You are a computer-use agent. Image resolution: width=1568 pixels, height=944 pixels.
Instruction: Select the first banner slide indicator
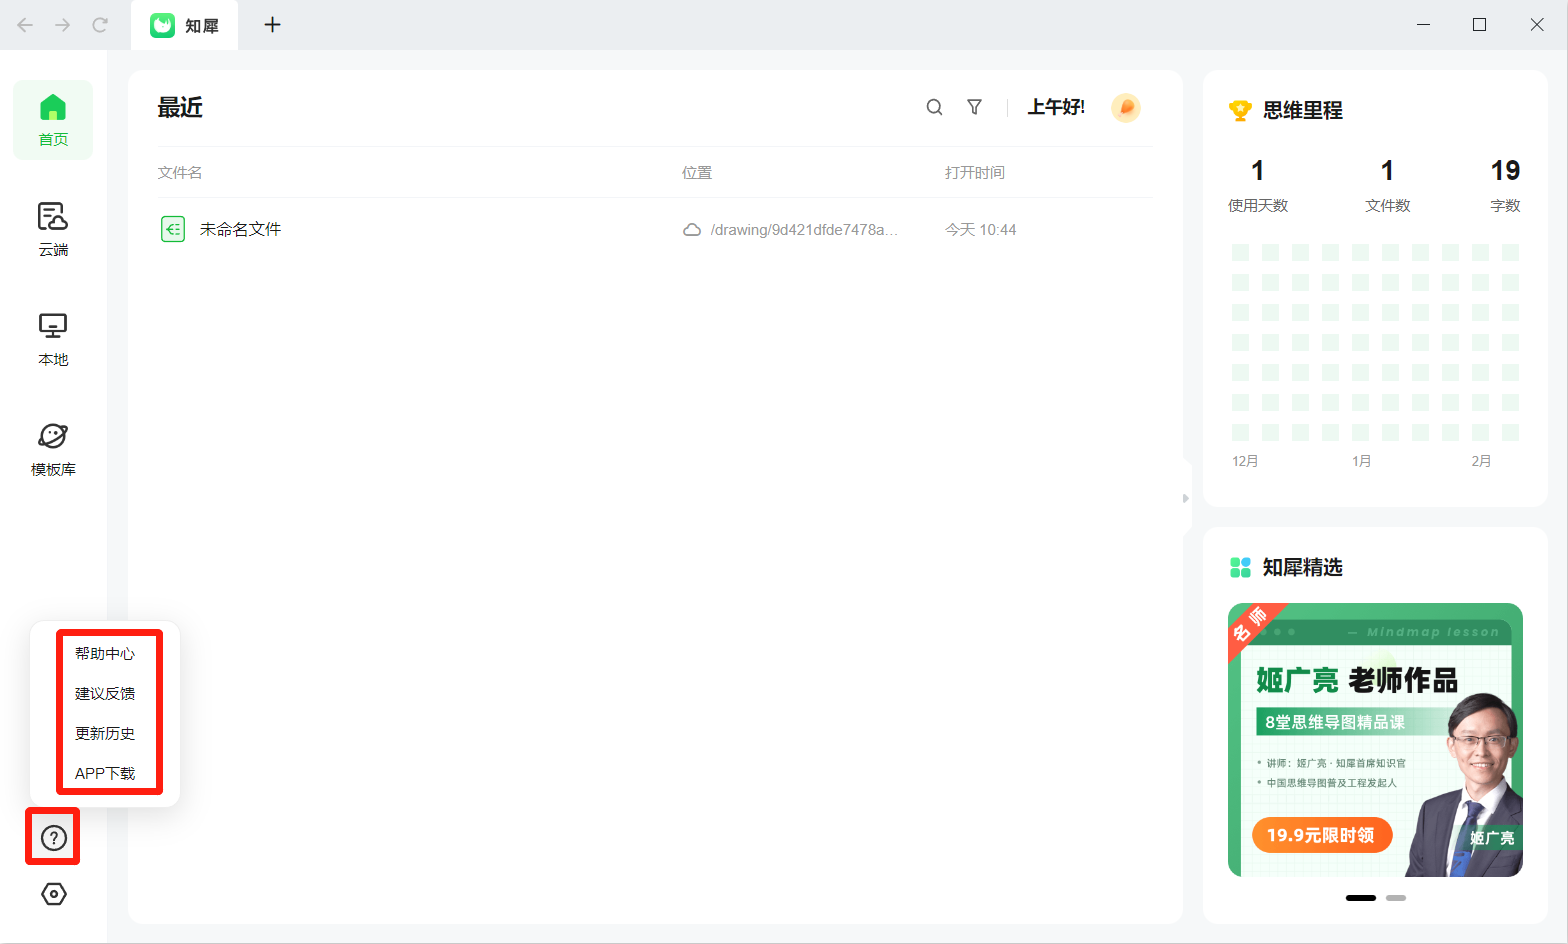click(x=1361, y=898)
